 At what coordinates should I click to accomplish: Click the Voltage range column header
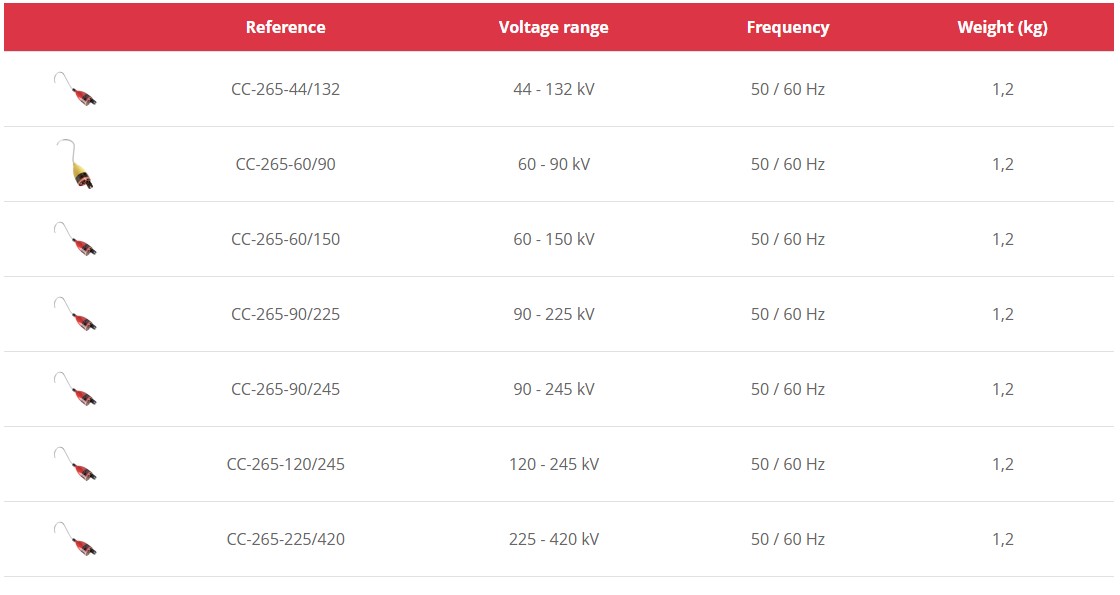(553, 27)
